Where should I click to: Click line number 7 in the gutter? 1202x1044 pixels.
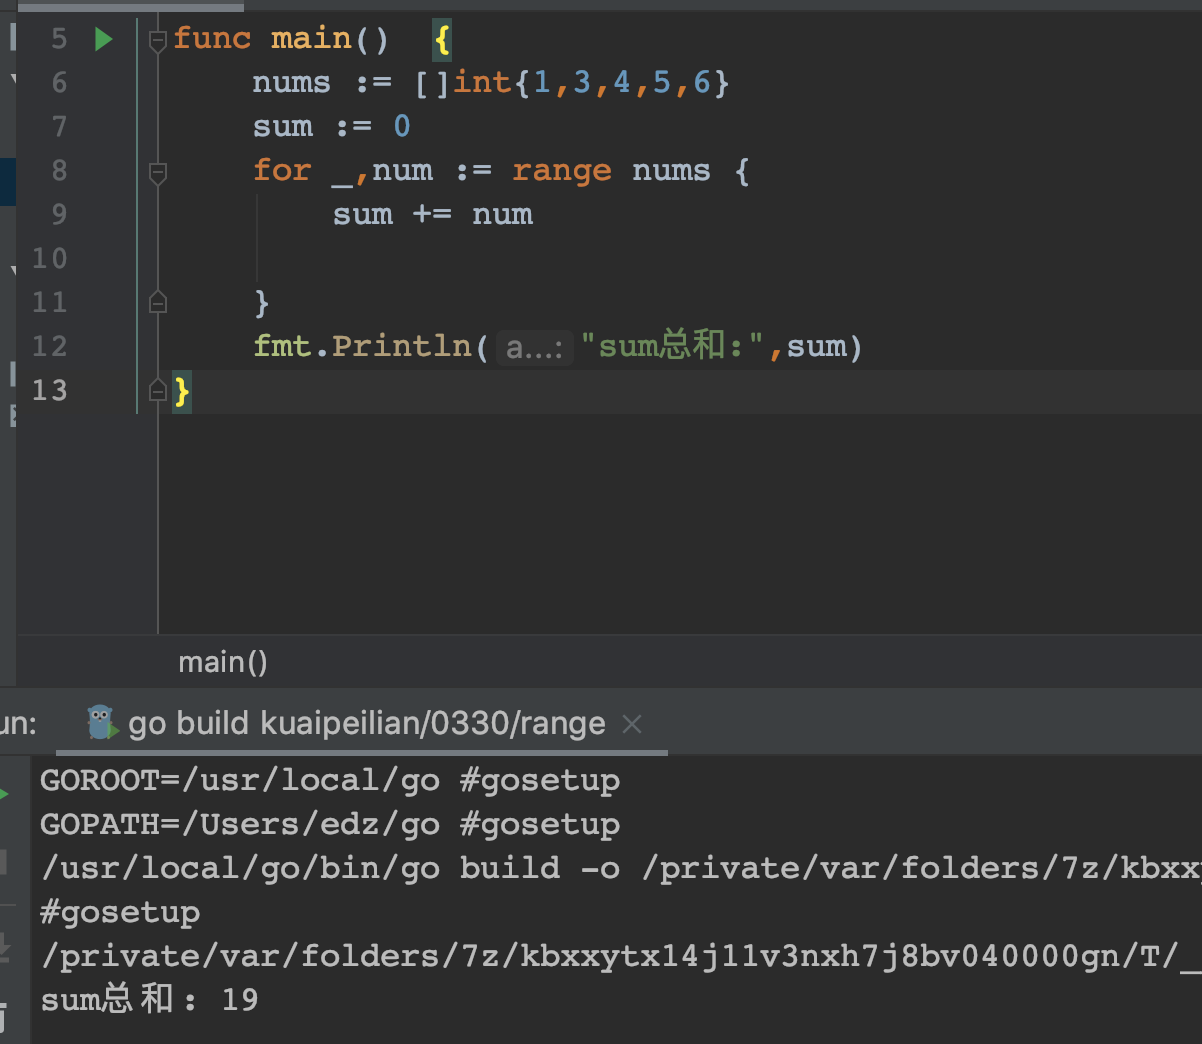(x=59, y=126)
